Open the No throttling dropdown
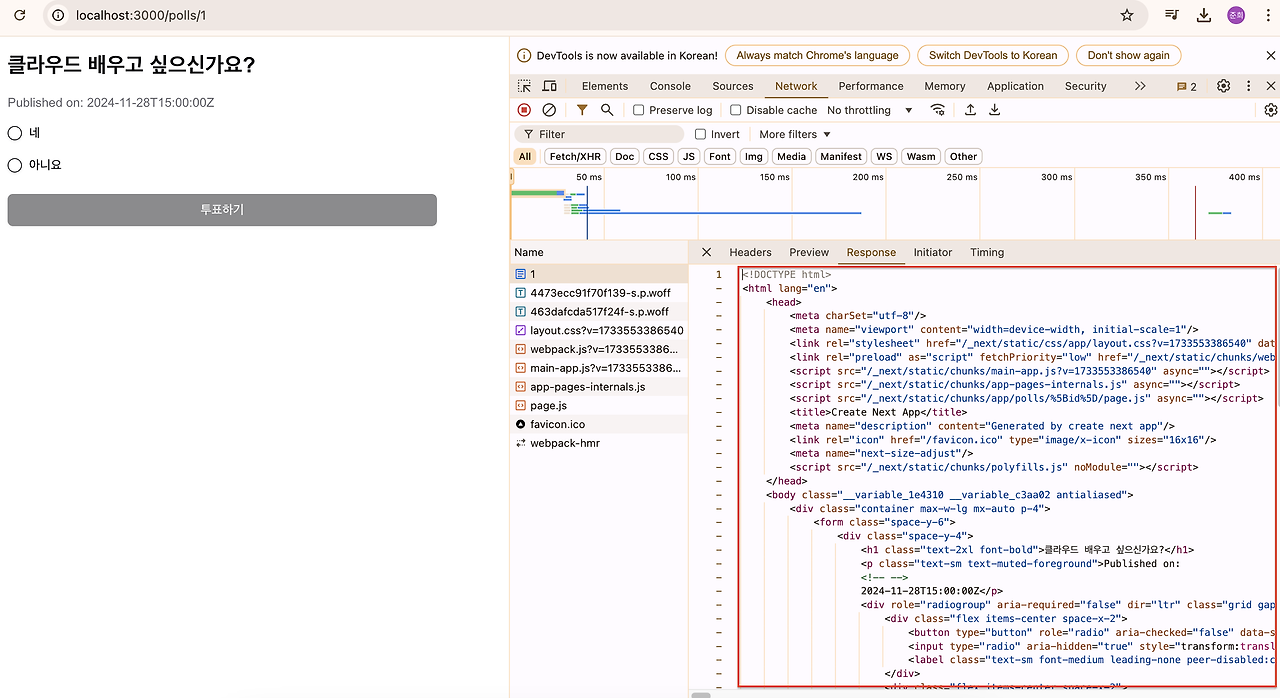This screenshot has height=698, width=1280. click(x=870, y=110)
